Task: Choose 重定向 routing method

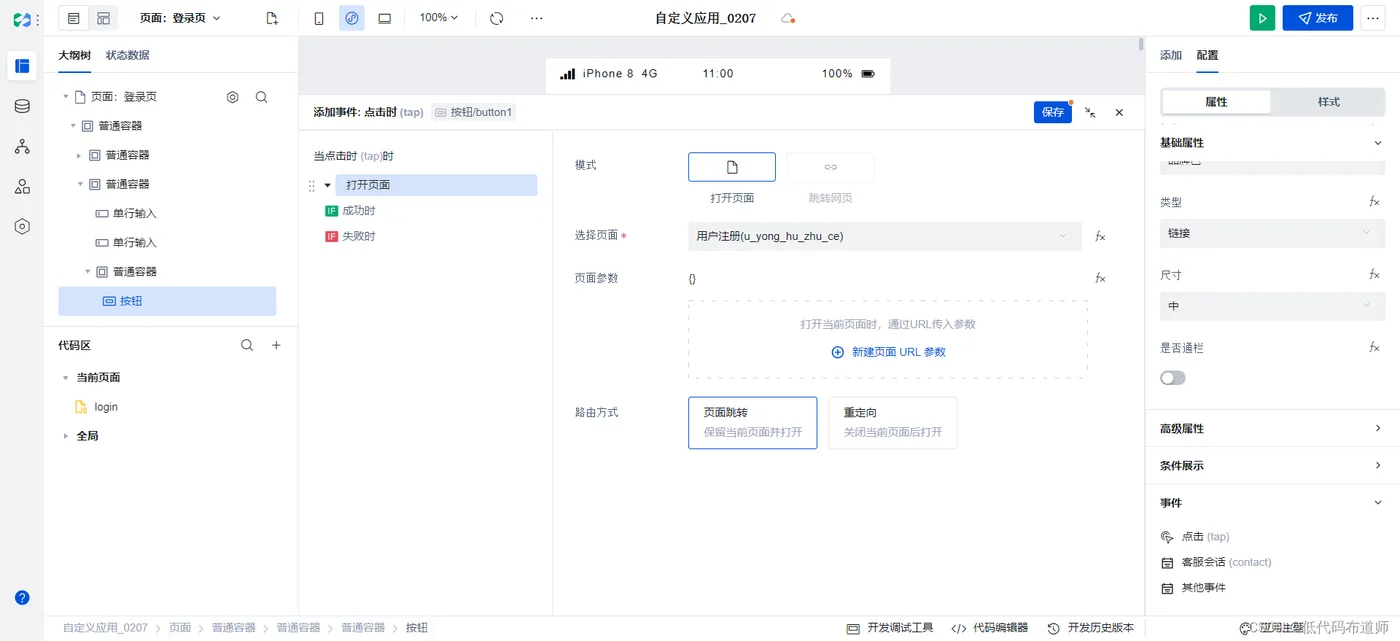Action: pyautogui.click(x=892, y=423)
